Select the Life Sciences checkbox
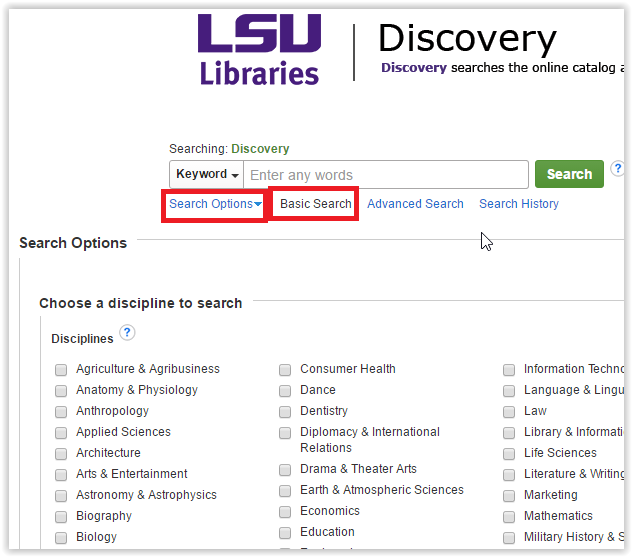 (x=509, y=454)
